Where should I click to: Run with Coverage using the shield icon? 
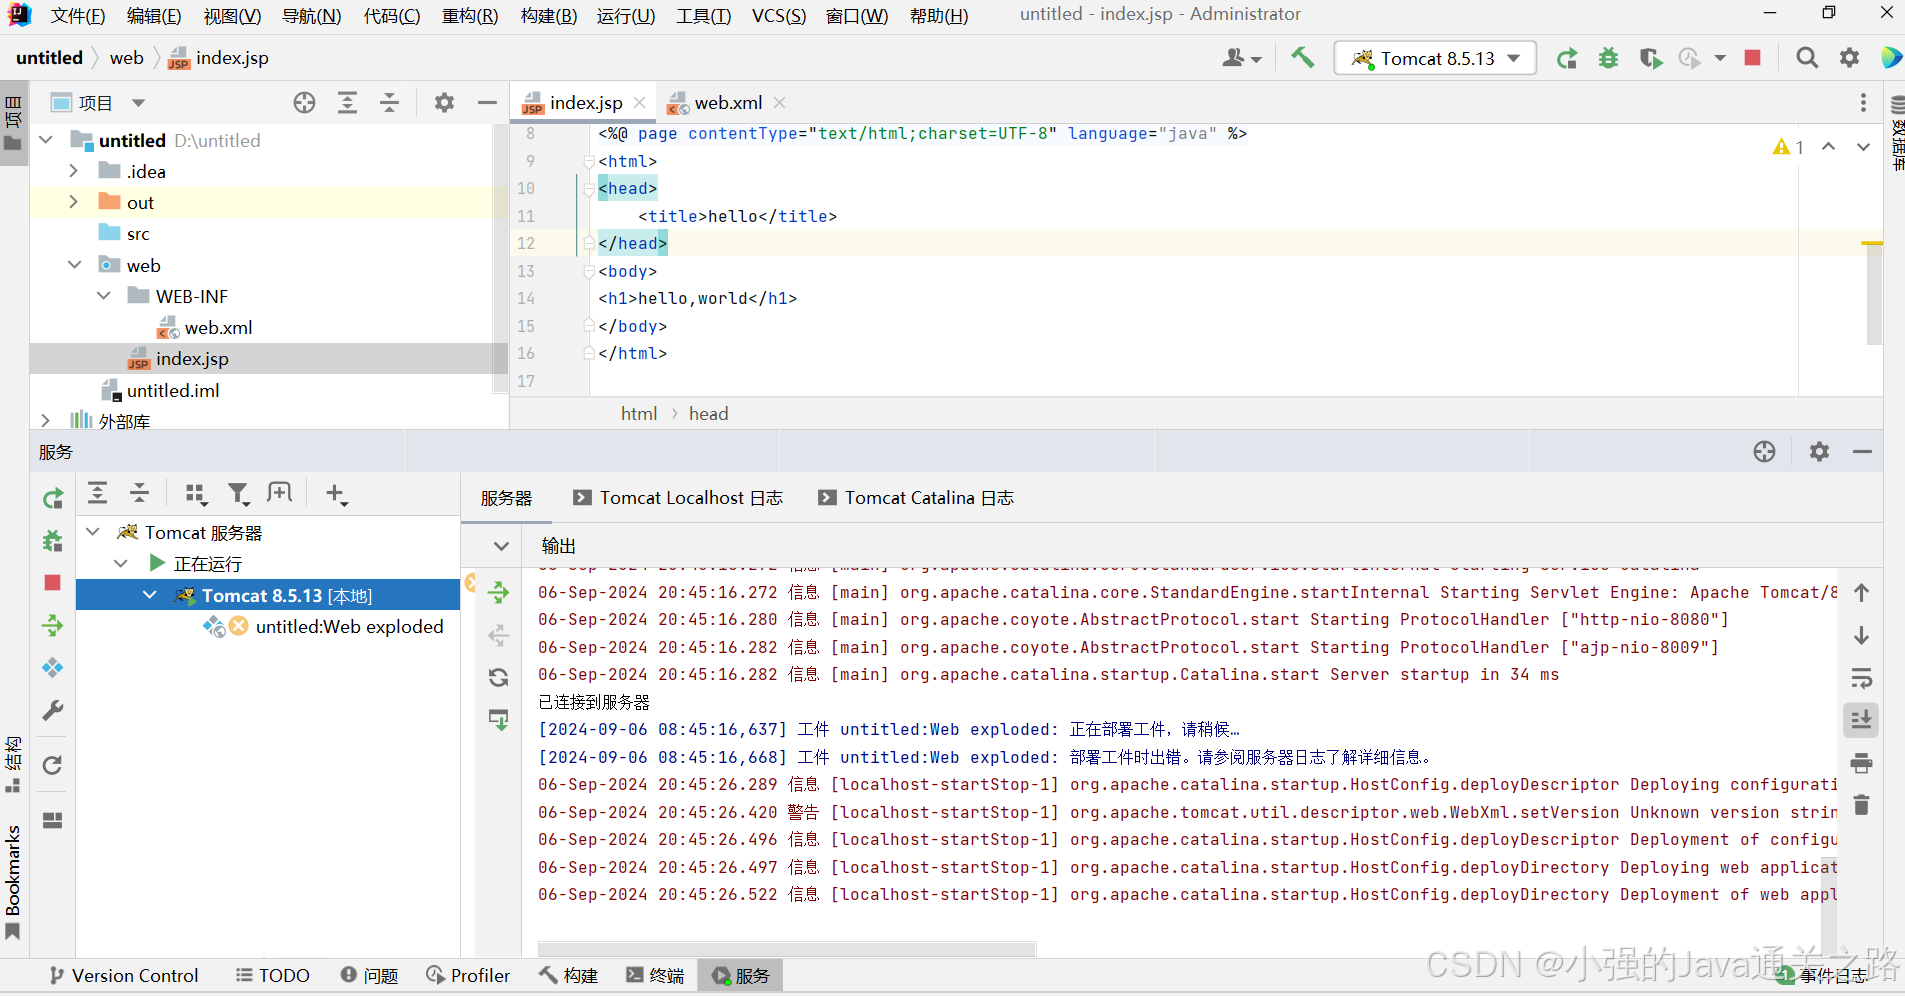[1649, 58]
